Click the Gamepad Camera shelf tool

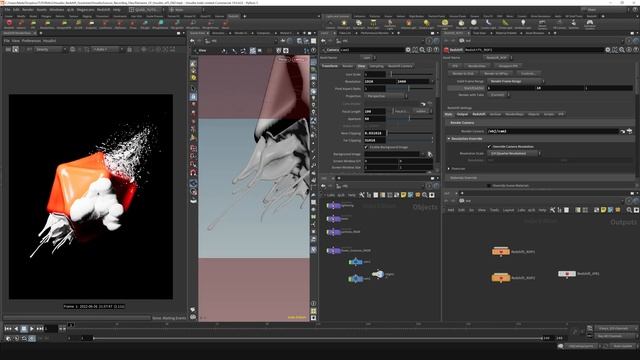point(590,24)
